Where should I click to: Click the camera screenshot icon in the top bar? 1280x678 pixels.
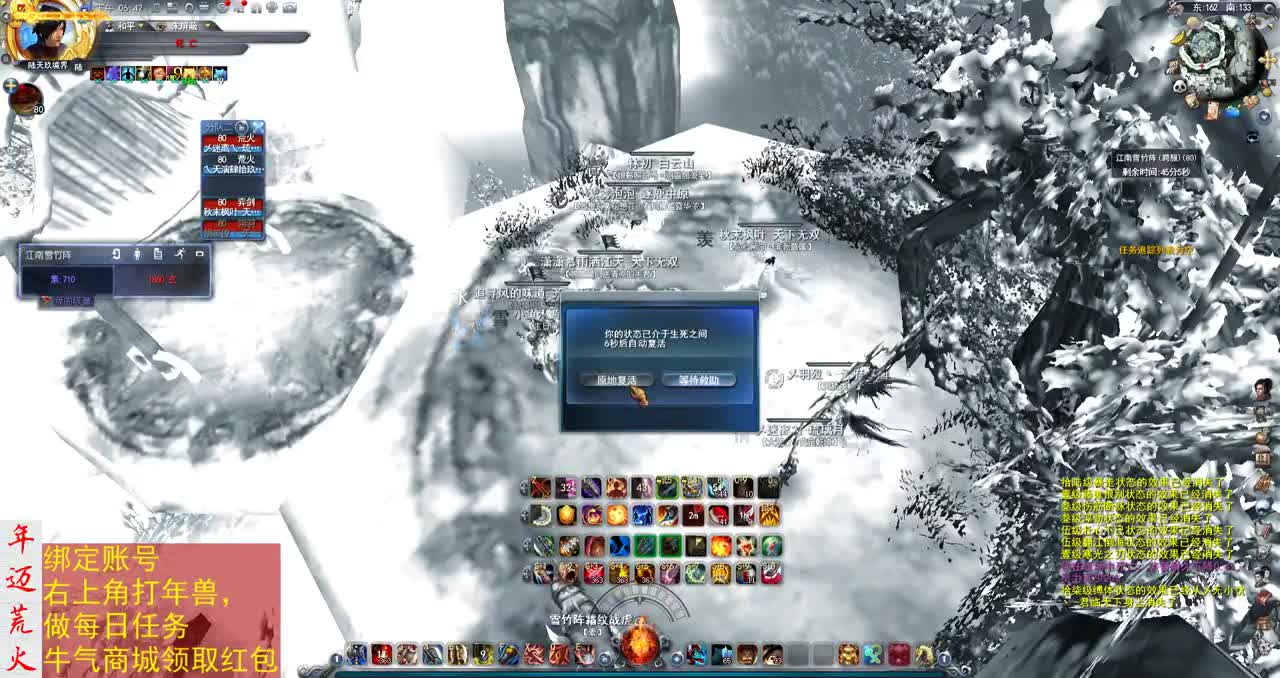click(x=290, y=7)
